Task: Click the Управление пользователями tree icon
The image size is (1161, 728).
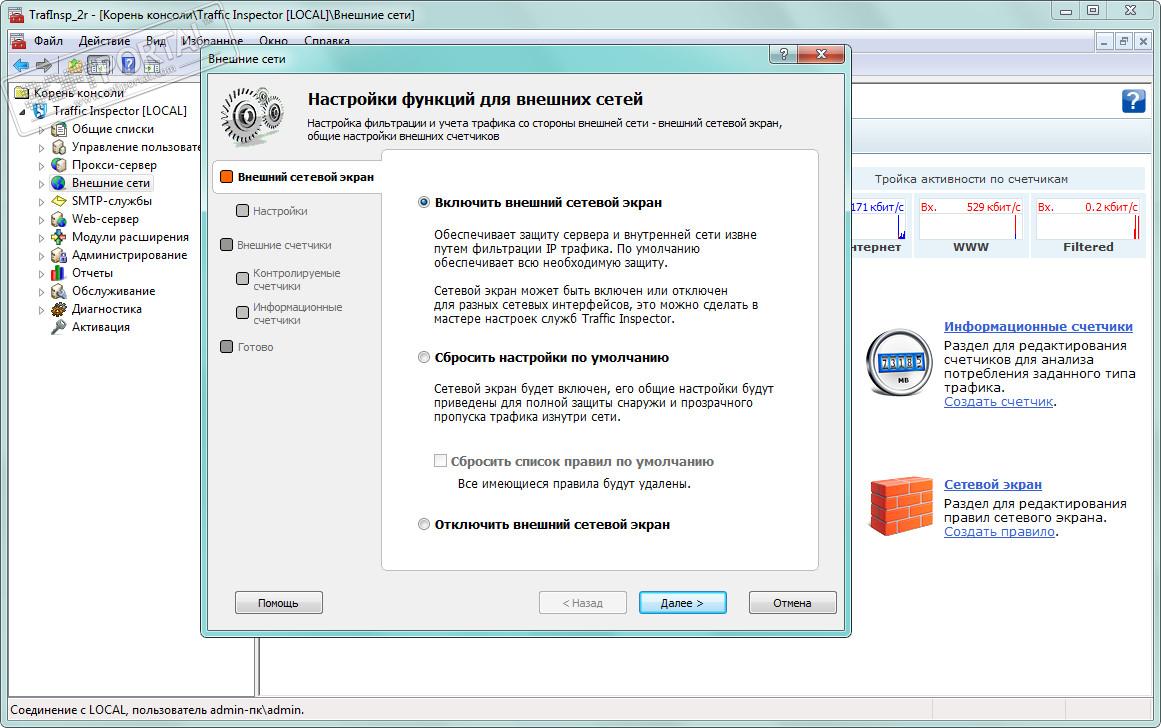Action: 58,147
